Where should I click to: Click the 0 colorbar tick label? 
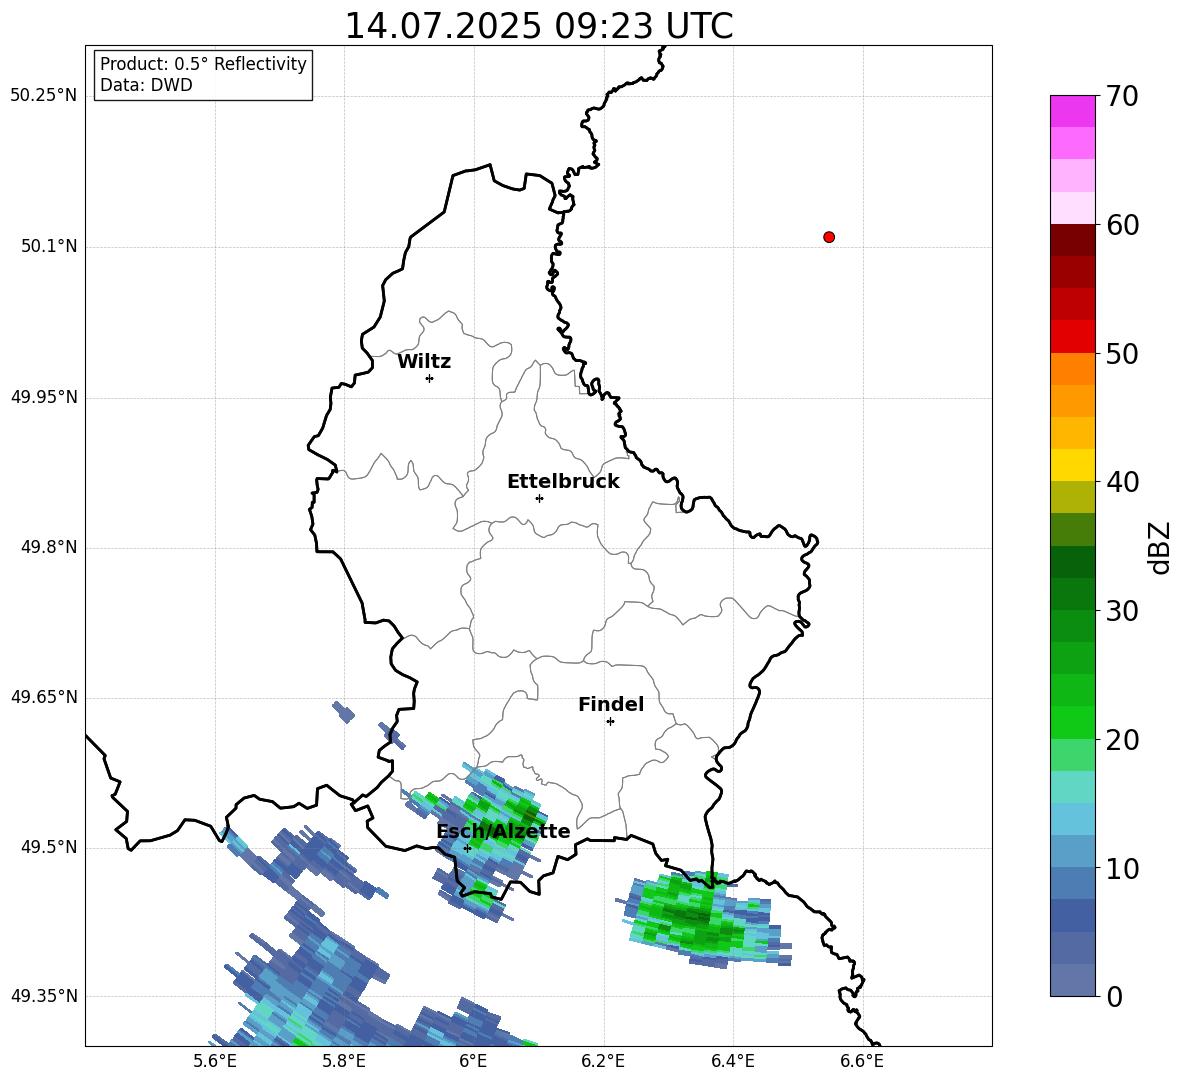click(1115, 996)
